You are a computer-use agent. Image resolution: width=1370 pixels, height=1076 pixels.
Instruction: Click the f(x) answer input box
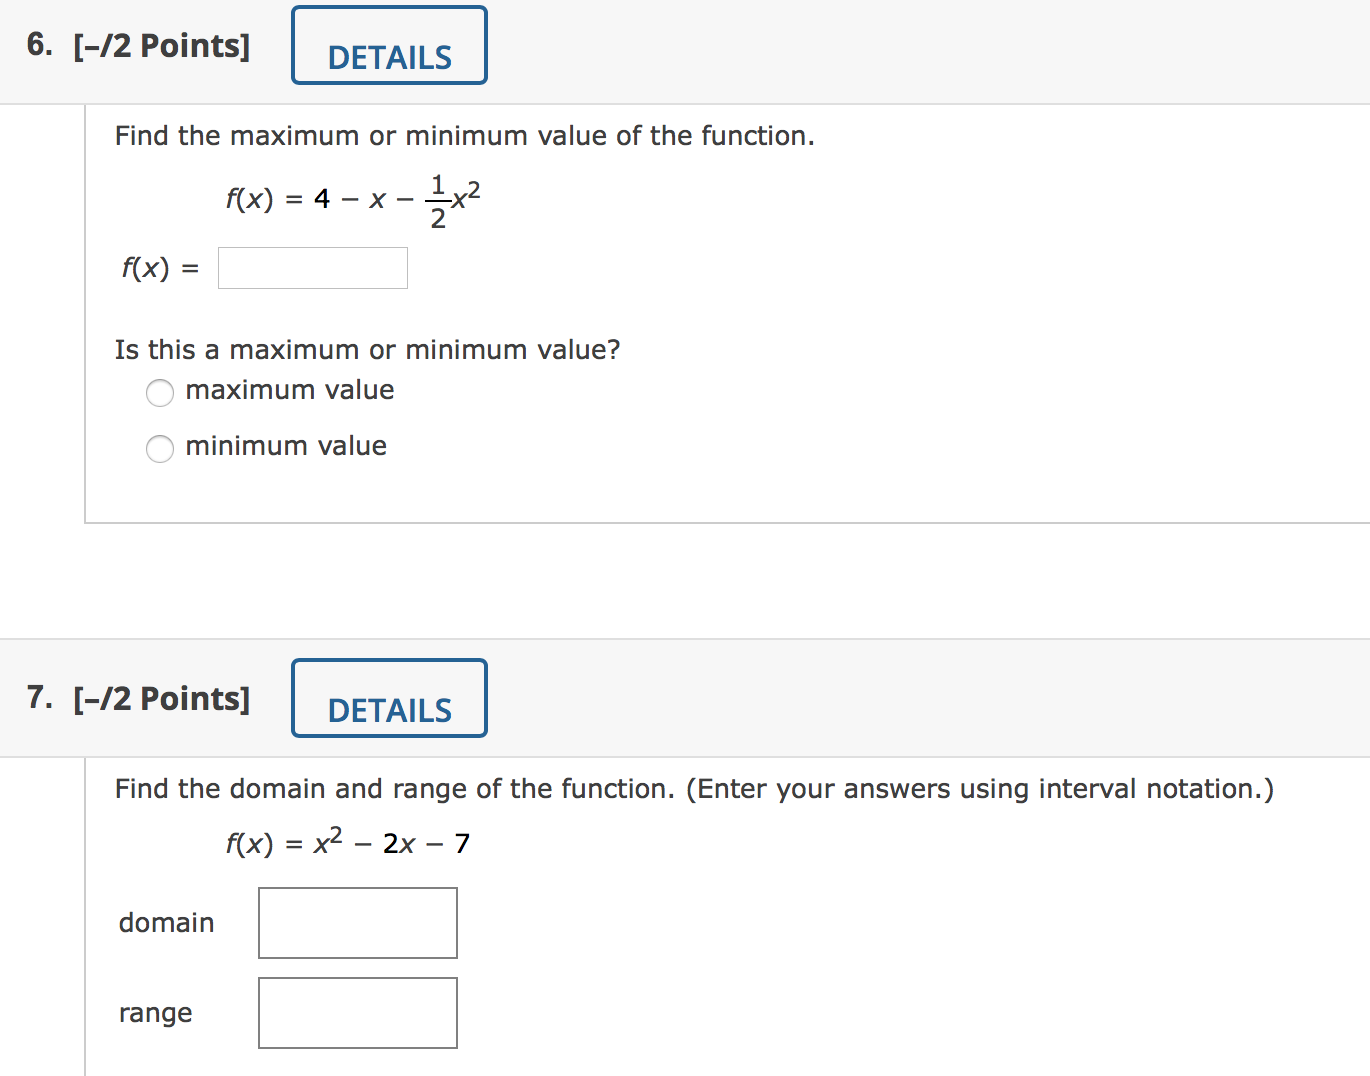coord(312,267)
